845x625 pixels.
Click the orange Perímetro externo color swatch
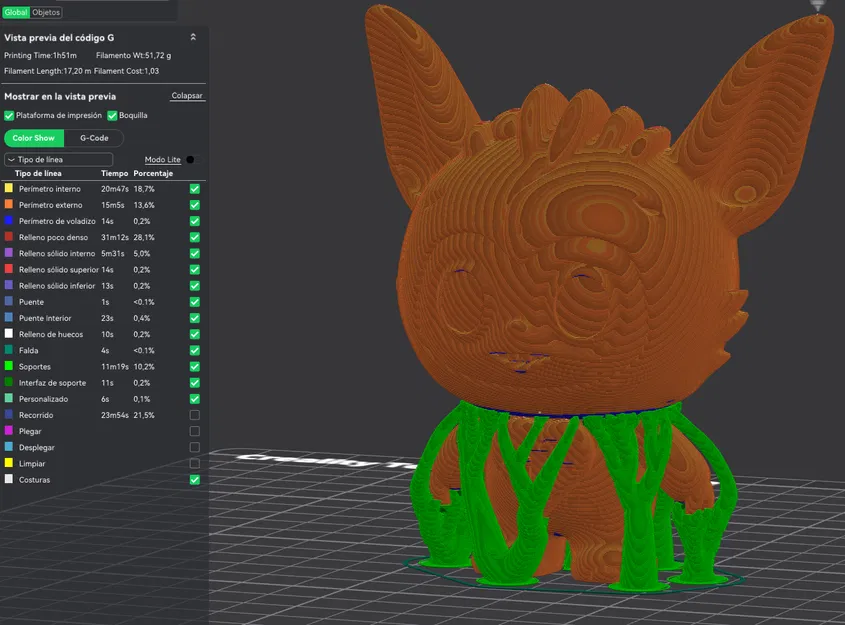point(8,204)
